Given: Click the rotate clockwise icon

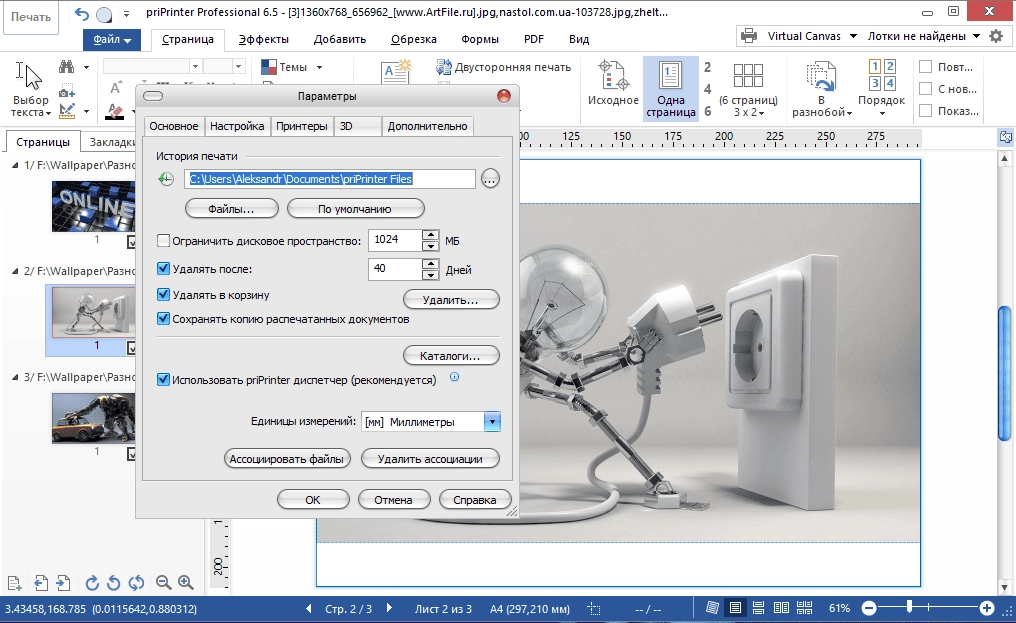Looking at the screenshot, I should point(92,583).
